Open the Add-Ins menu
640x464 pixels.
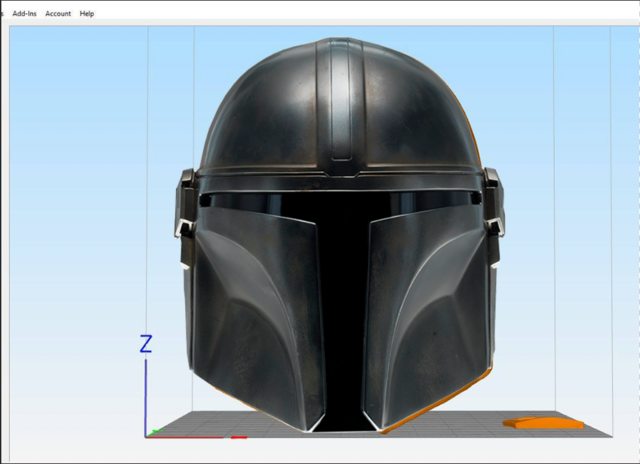[x=24, y=13]
